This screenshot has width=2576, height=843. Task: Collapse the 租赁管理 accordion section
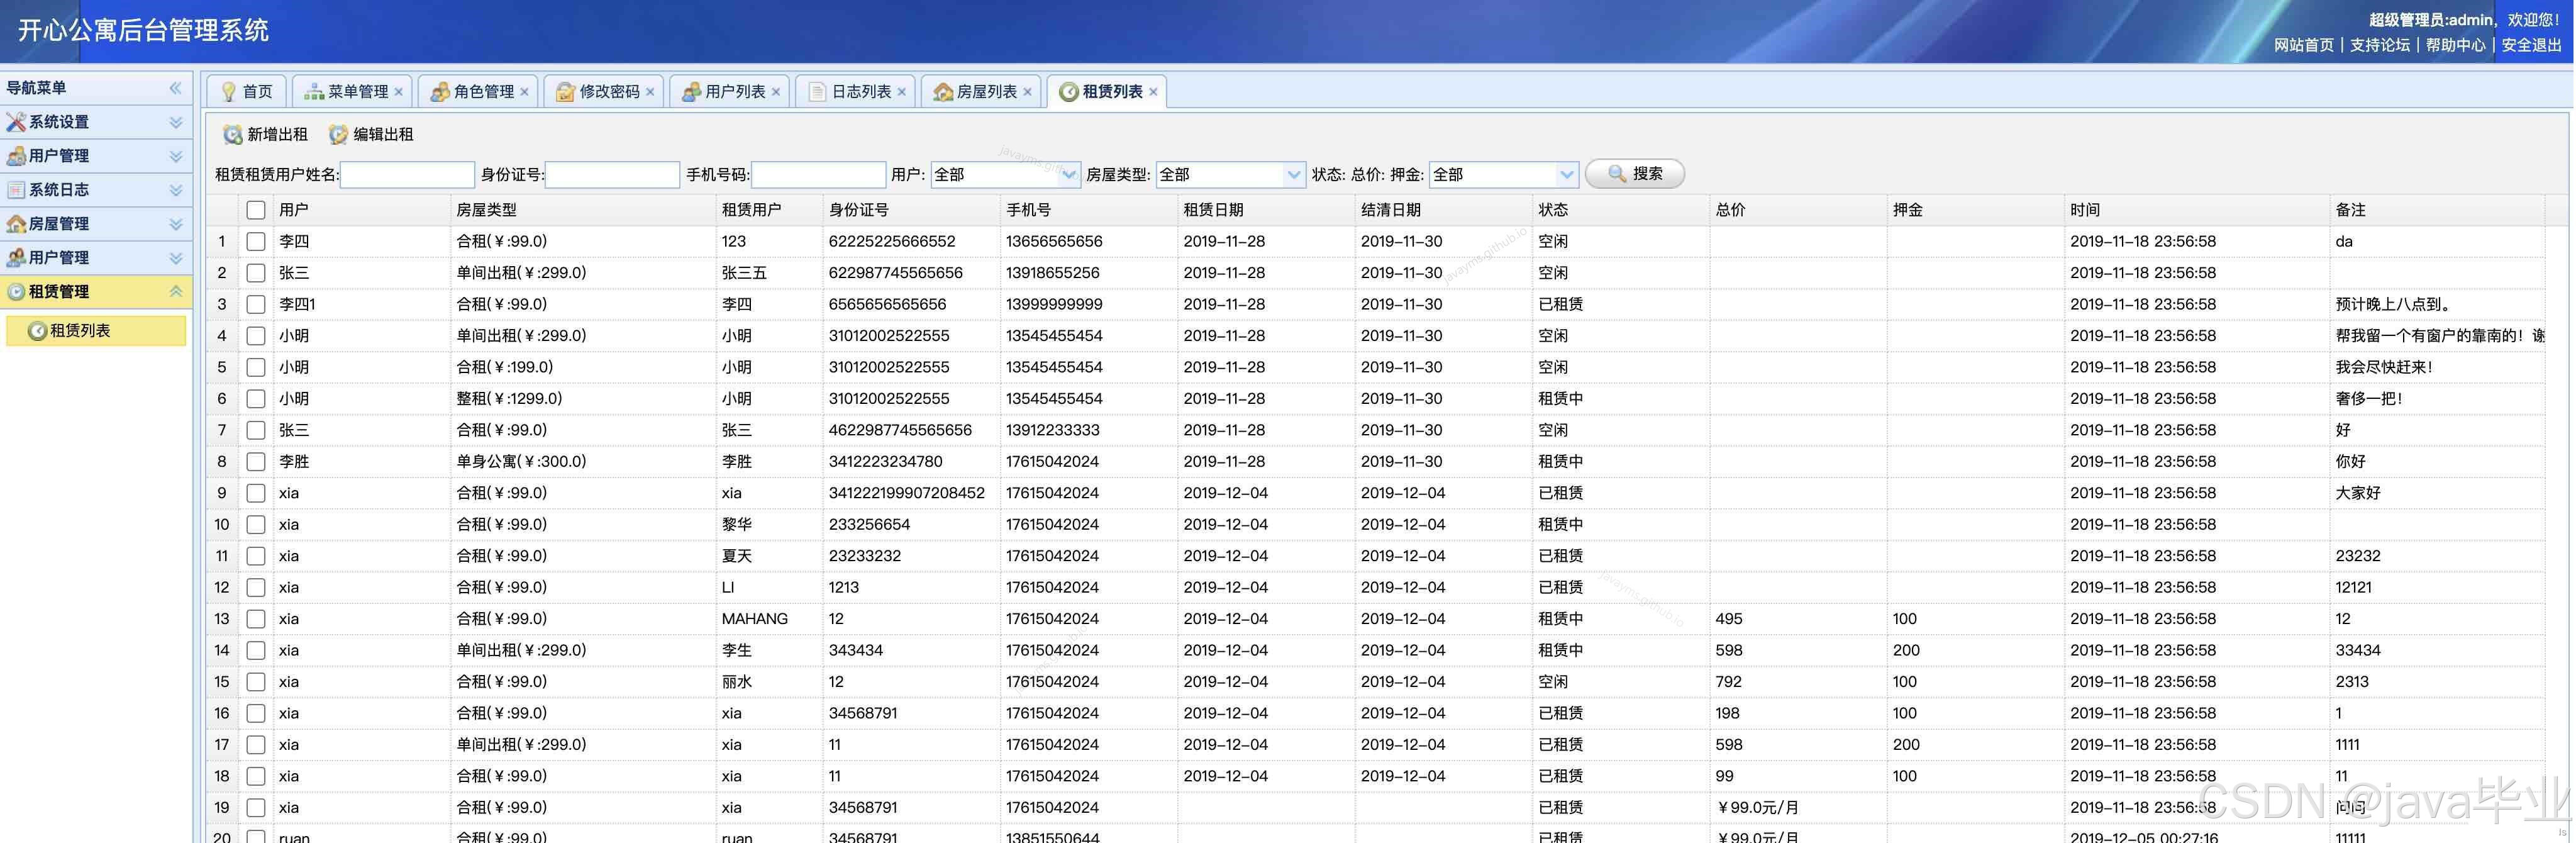coord(176,292)
